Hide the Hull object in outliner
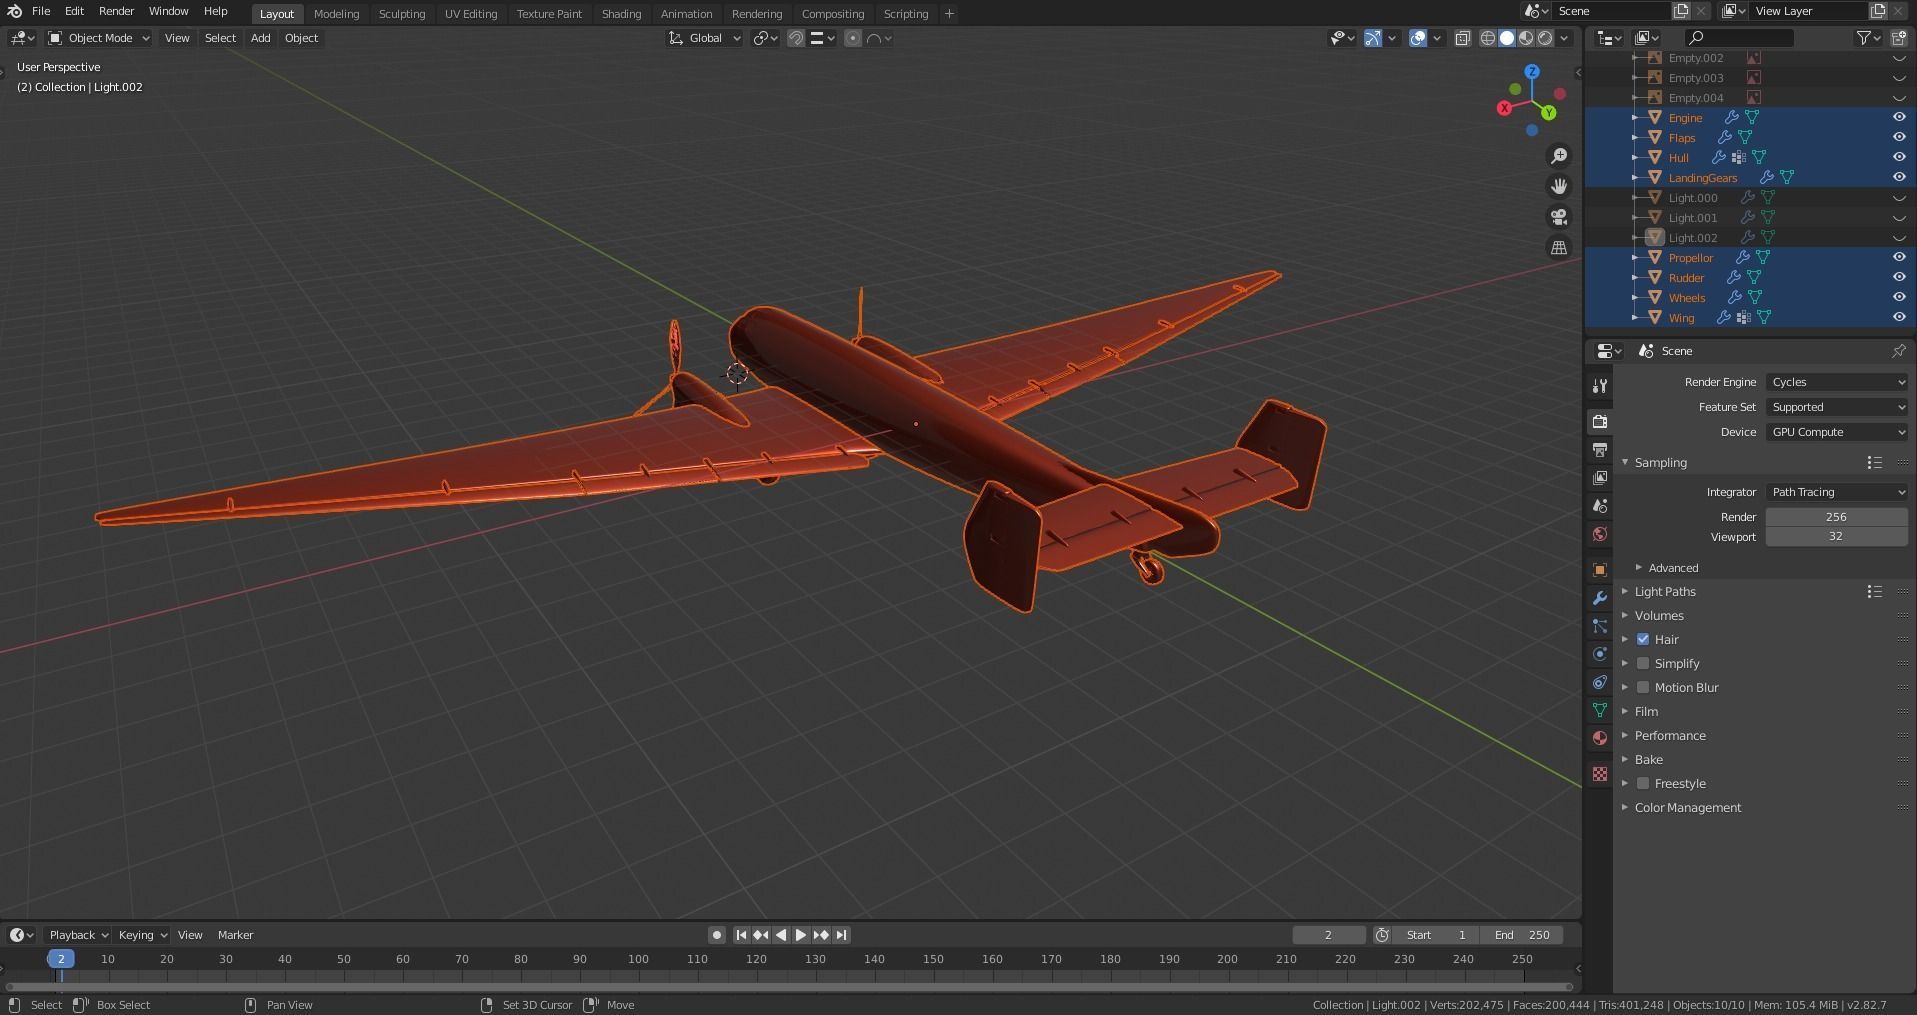The width and height of the screenshot is (1917, 1015). click(1898, 157)
